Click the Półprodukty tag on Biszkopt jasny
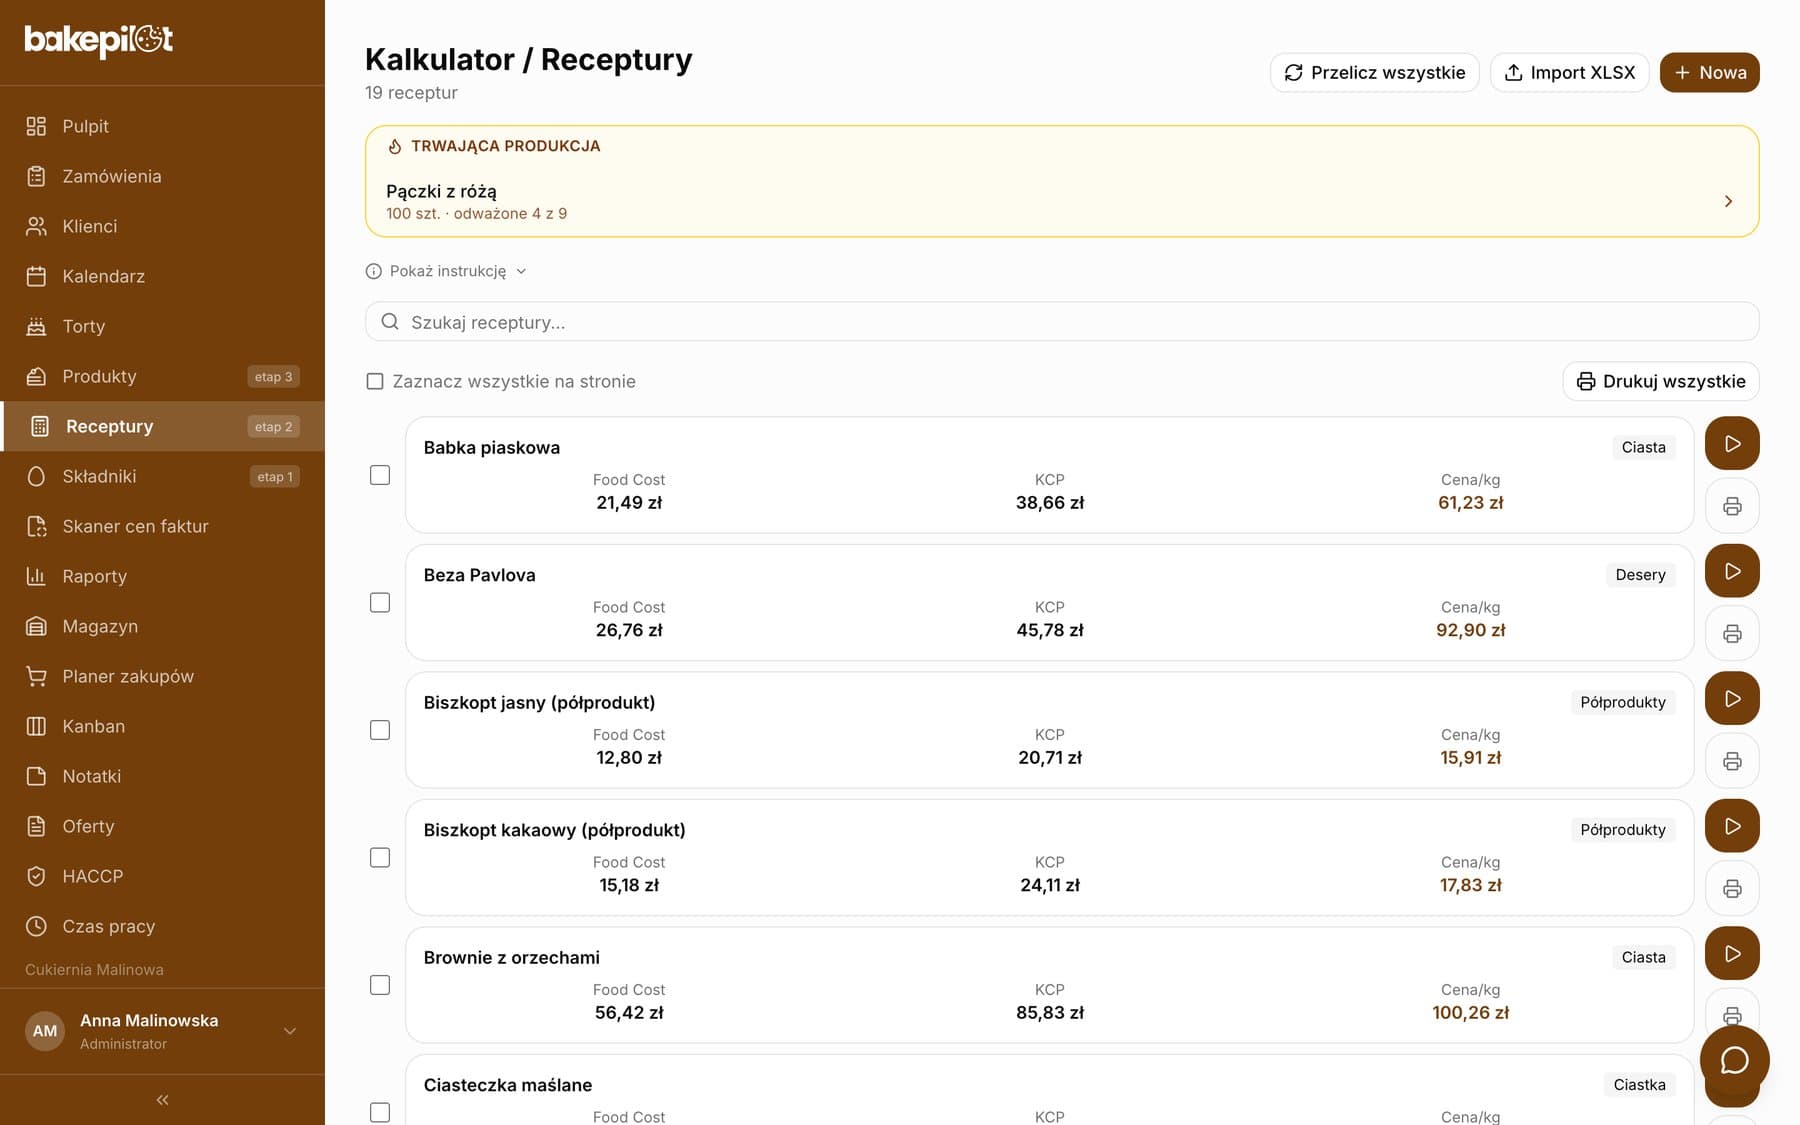The image size is (1800, 1125). point(1622,702)
